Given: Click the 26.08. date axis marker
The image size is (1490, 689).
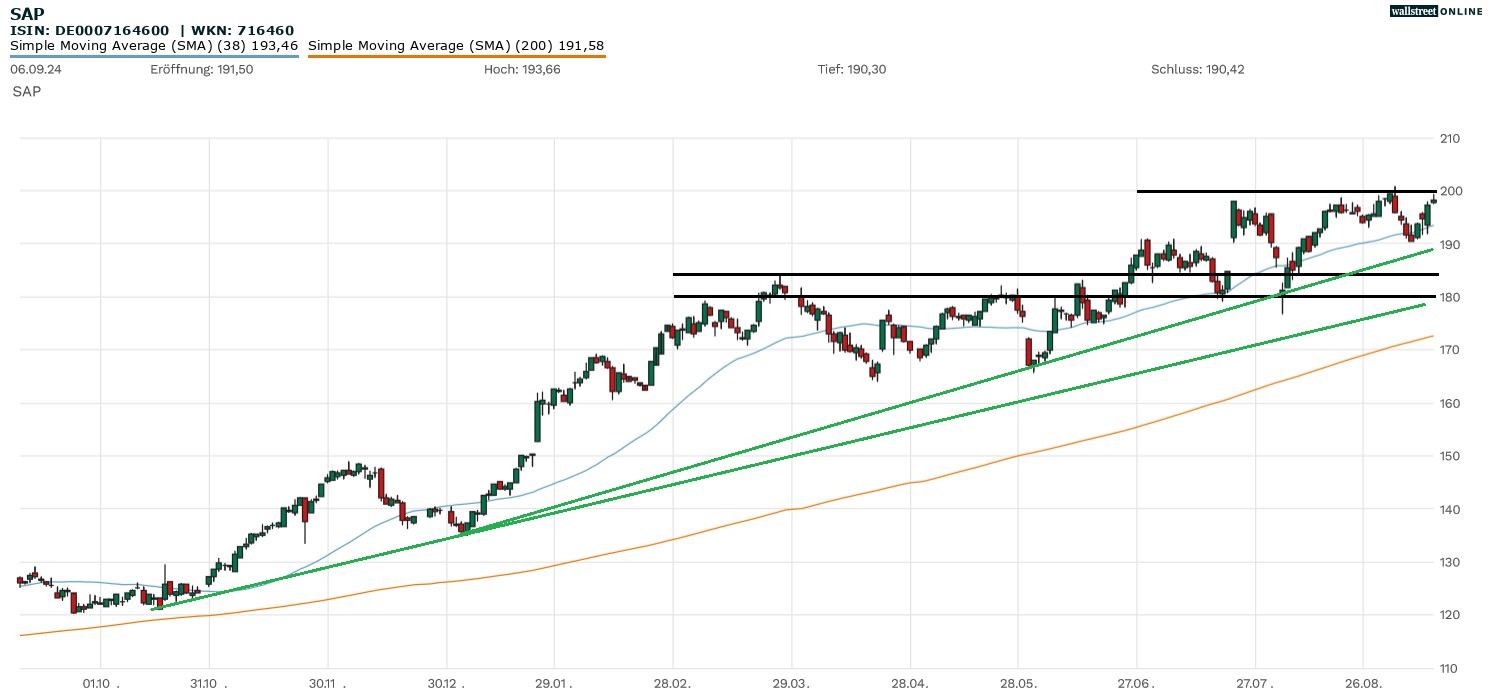Looking at the screenshot, I should (1365, 682).
